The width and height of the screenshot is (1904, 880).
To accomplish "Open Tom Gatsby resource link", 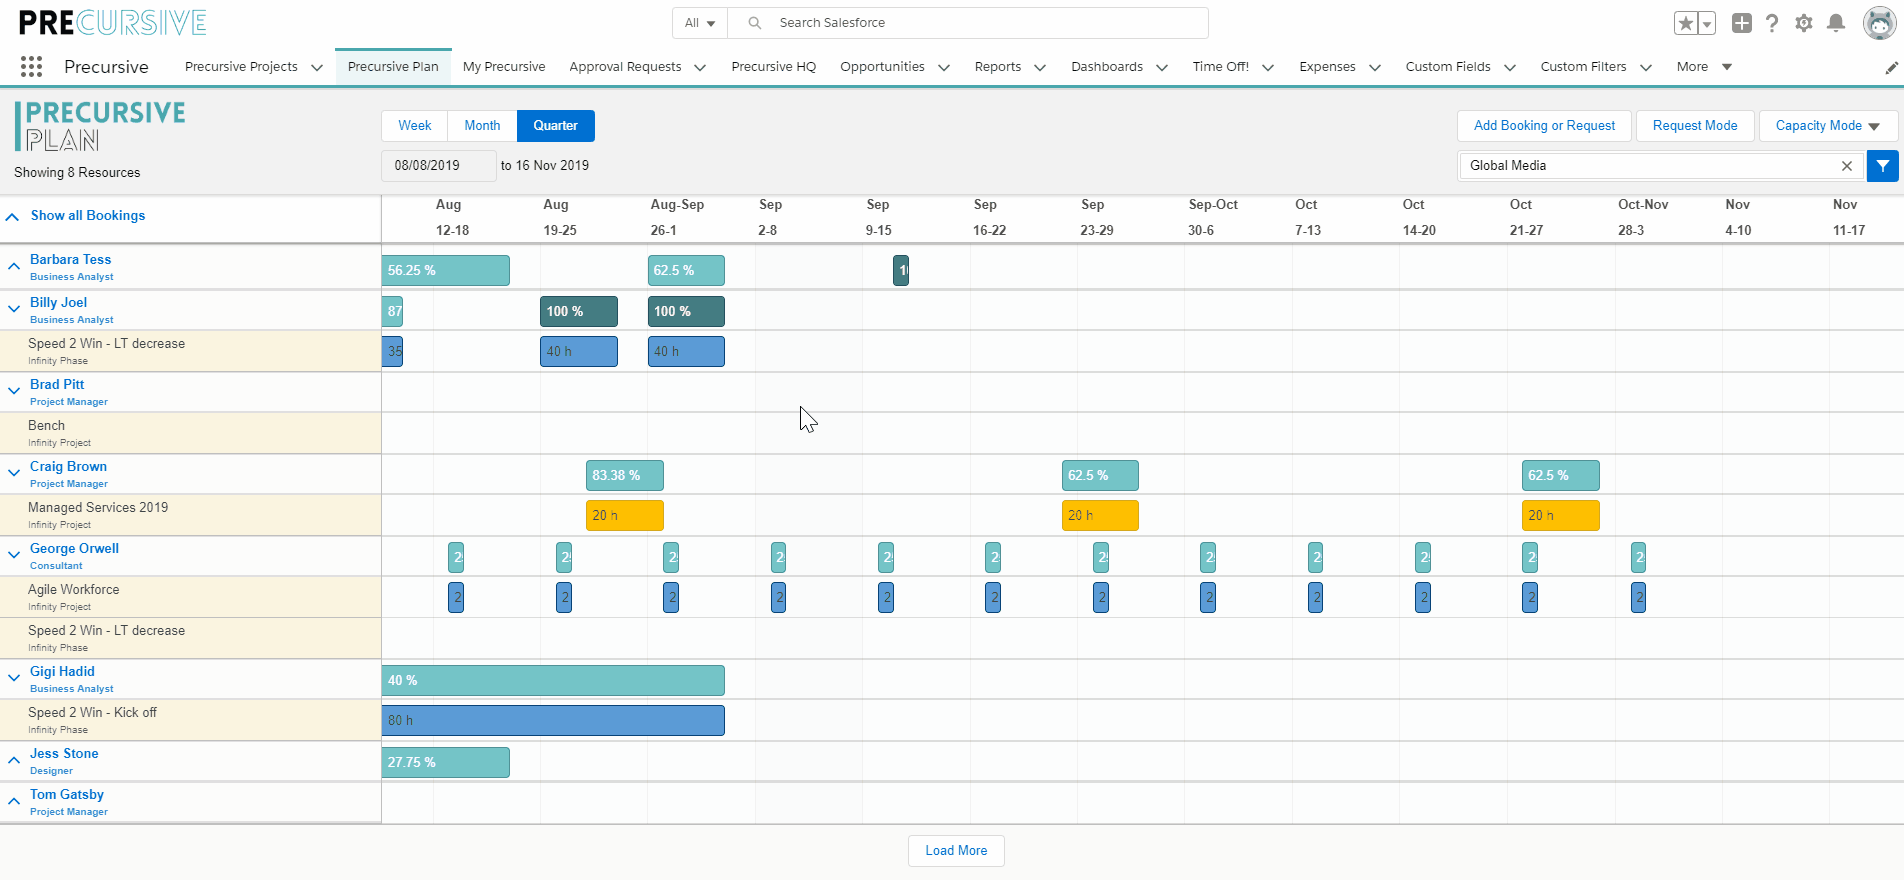I will click(x=67, y=795).
